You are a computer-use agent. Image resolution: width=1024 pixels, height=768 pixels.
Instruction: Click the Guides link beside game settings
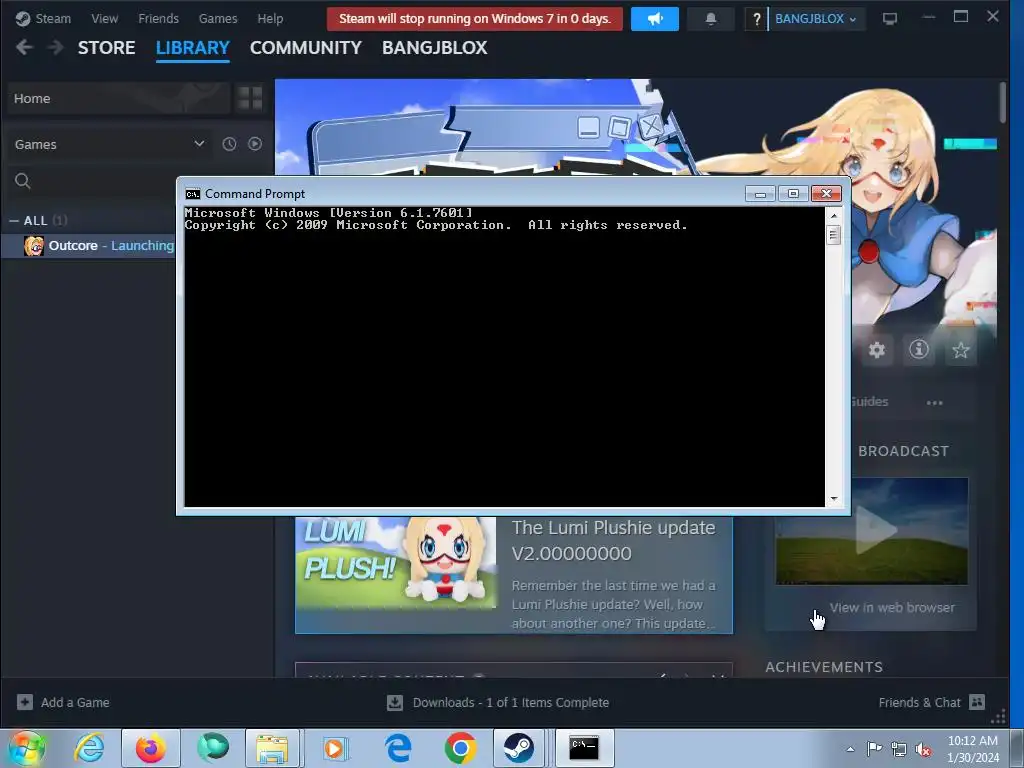(x=870, y=402)
